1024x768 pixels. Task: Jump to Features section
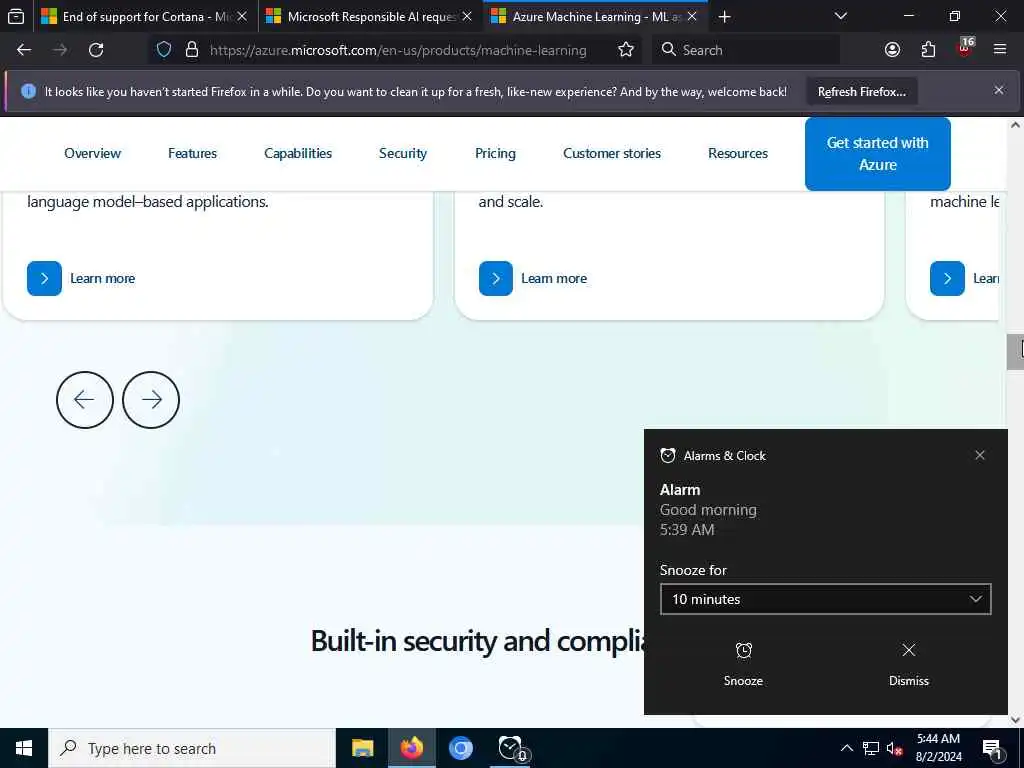point(193,153)
